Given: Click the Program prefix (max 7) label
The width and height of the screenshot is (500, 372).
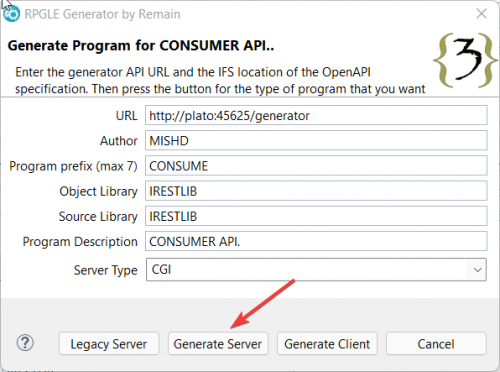Looking at the screenshot, I should [x=73, y=166].
